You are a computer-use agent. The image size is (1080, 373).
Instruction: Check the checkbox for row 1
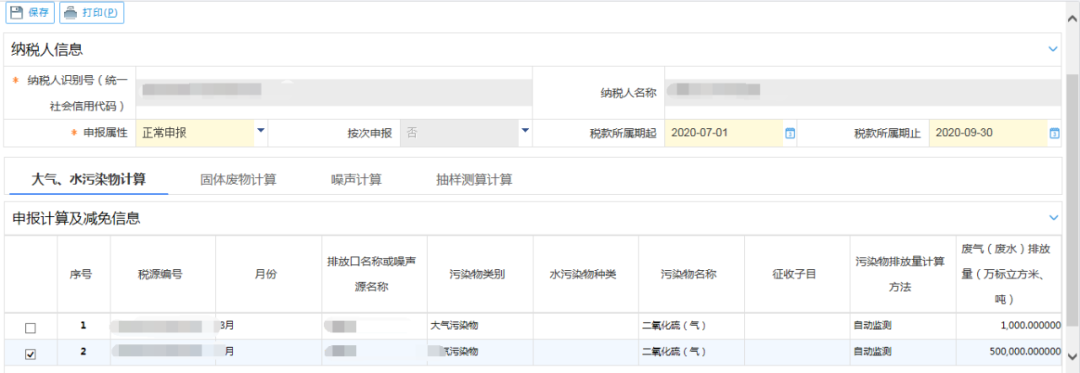[30, 328]
